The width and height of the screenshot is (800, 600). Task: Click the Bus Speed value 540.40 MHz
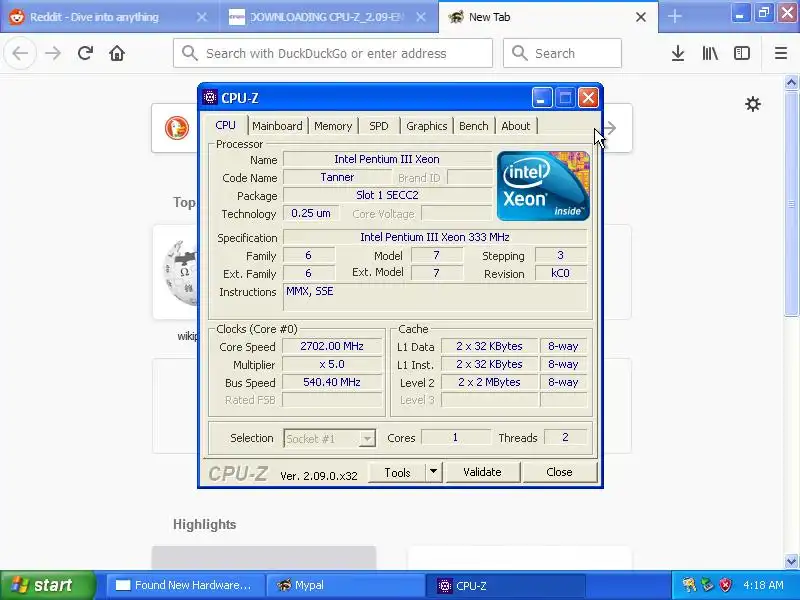[x=332, y=382]
